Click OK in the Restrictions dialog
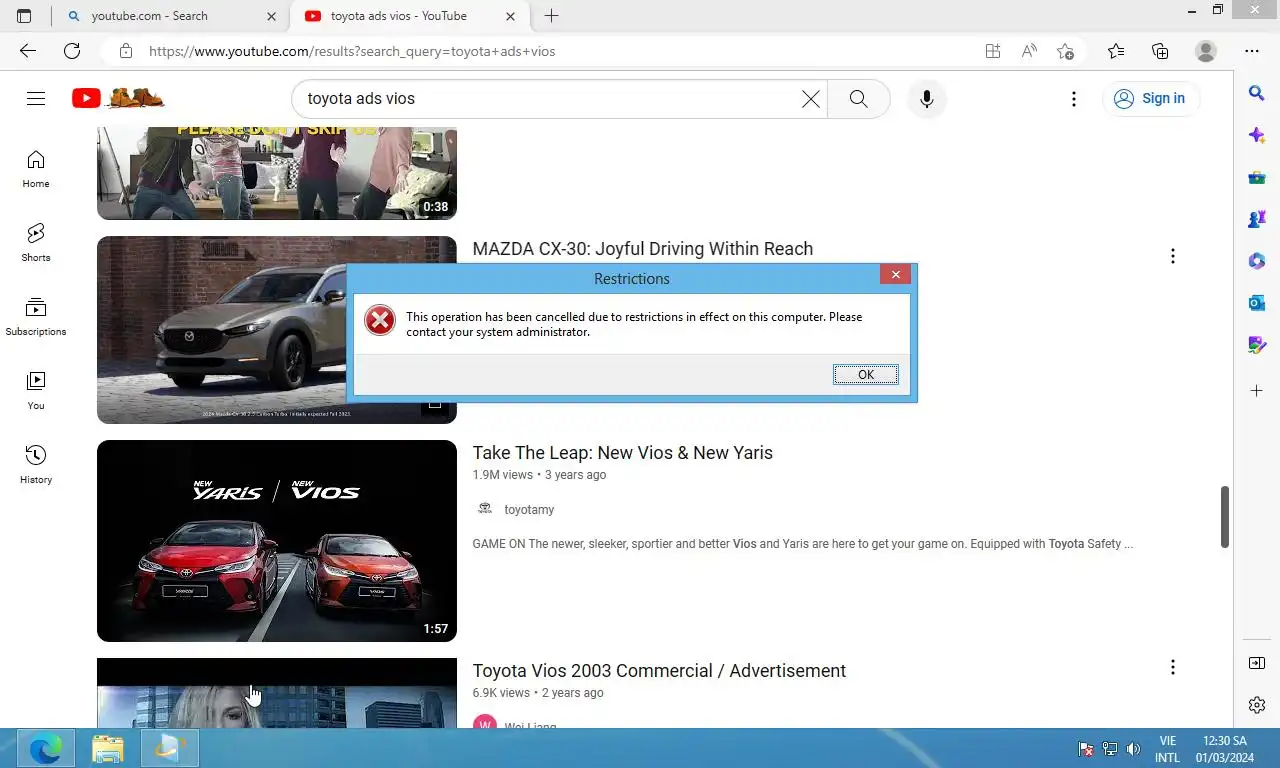Screen dimensions: 1280x768 click(x=865, y=374)
